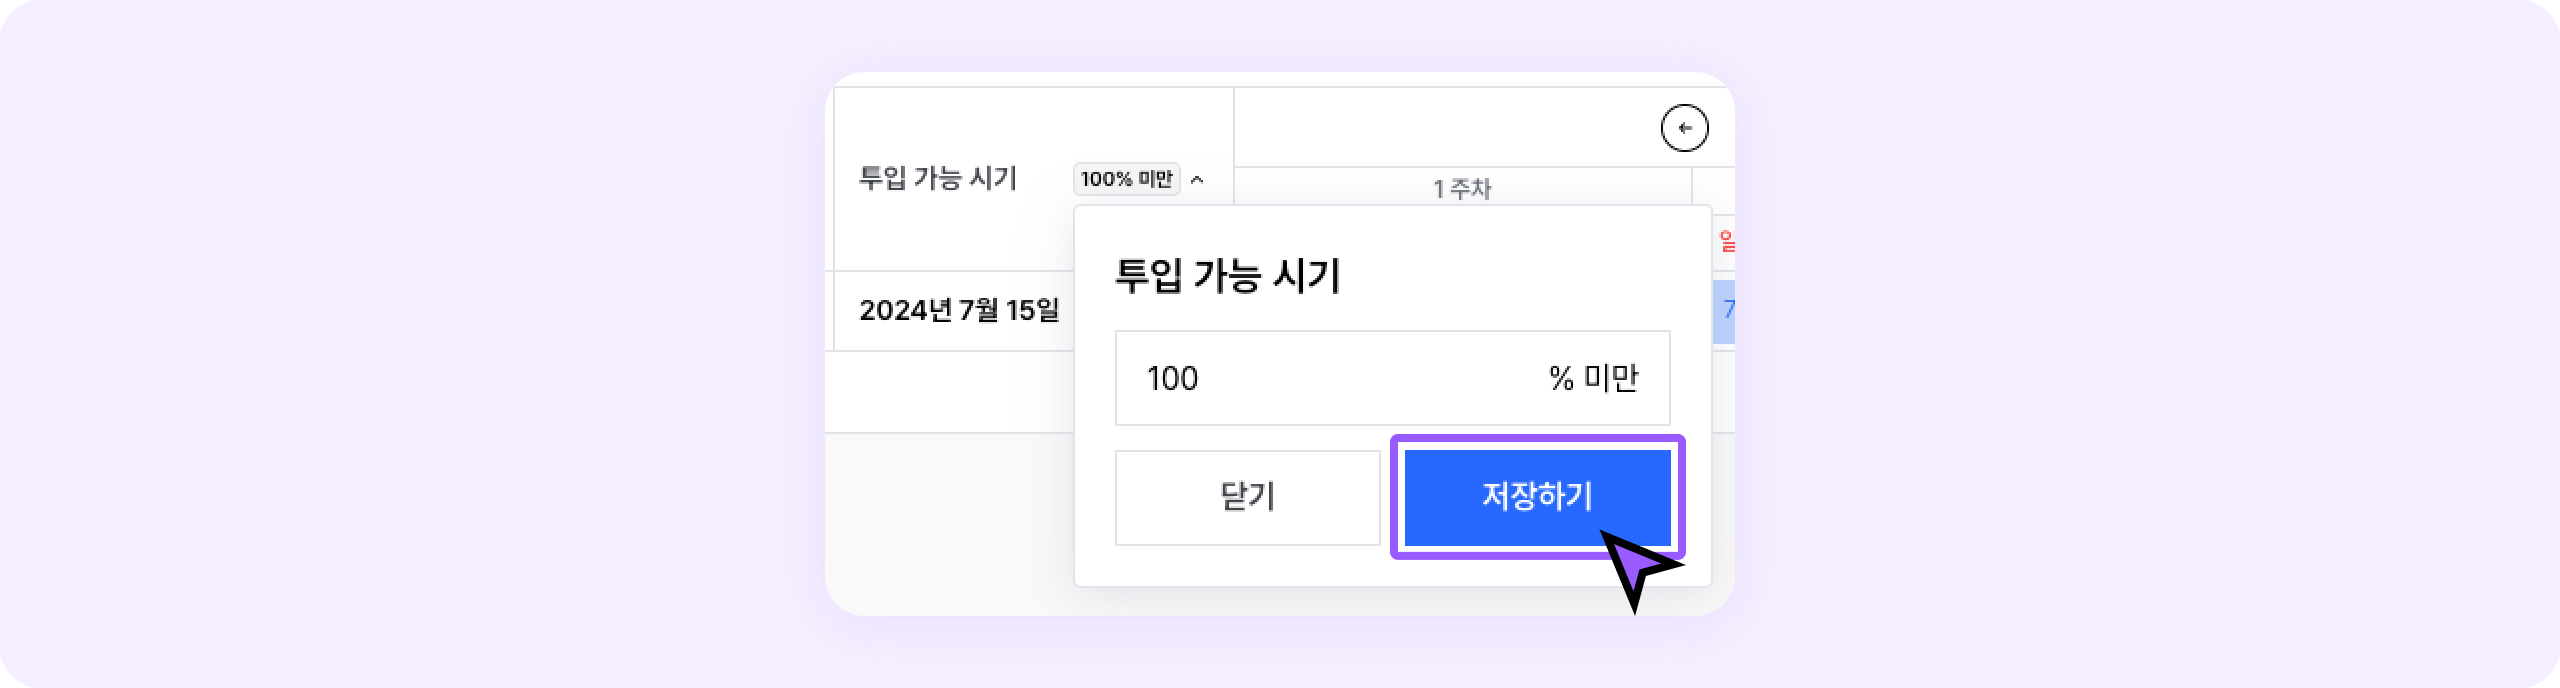Click the purple highlight border around 저장하기

coord(1394,497)
